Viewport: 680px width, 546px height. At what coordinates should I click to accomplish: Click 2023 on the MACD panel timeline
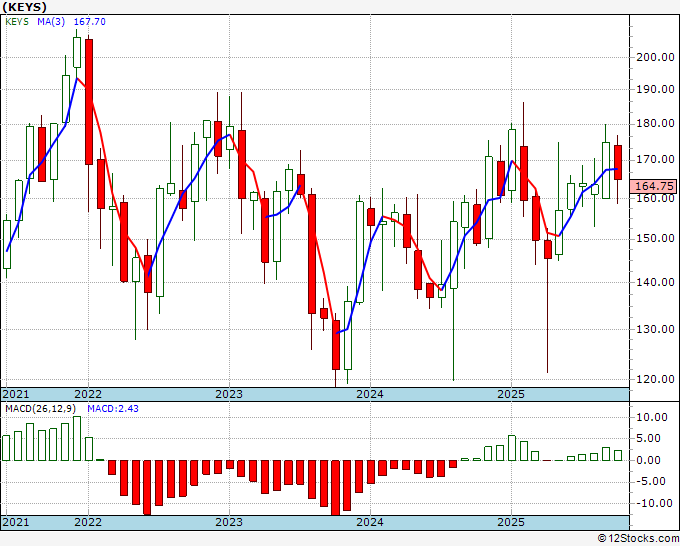(229, 522)
